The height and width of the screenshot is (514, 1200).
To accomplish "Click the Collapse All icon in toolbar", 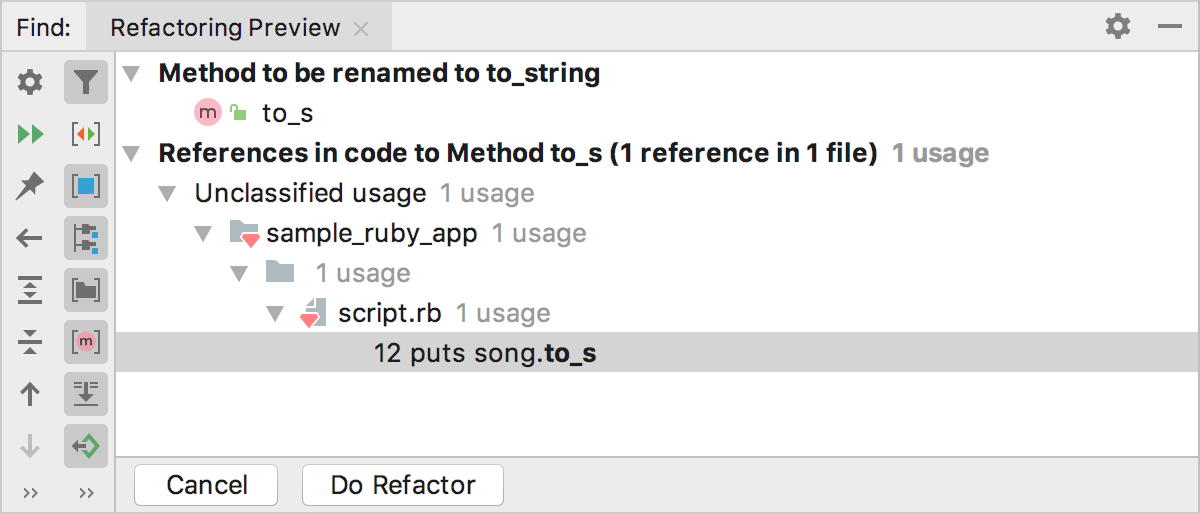I will click(x=31, y=342).
